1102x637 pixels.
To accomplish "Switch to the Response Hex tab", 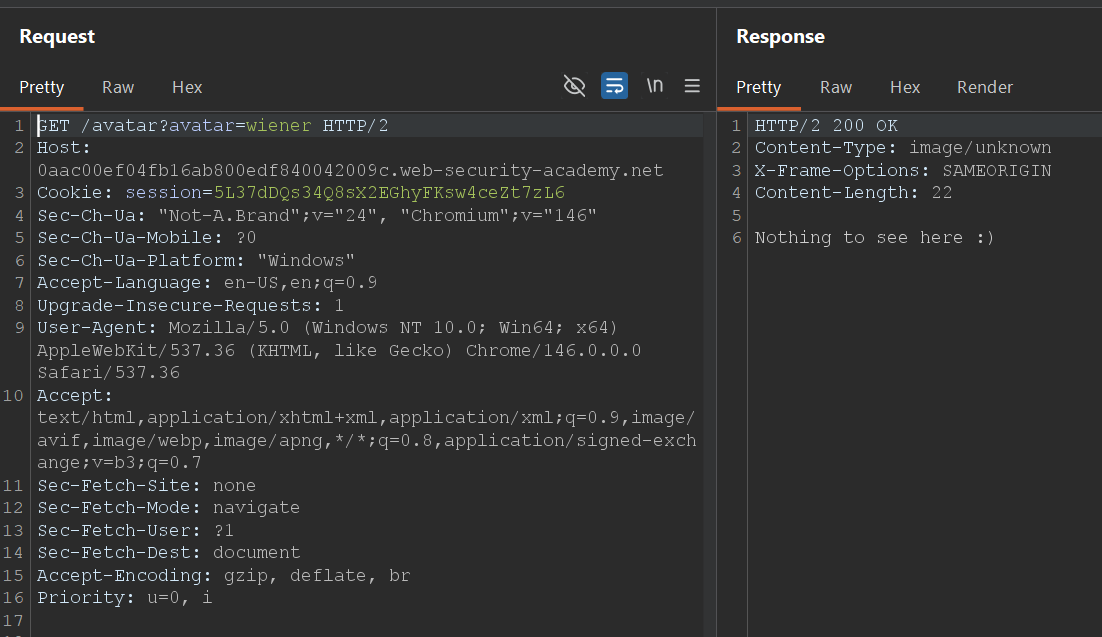I will [x=905, y=87].
